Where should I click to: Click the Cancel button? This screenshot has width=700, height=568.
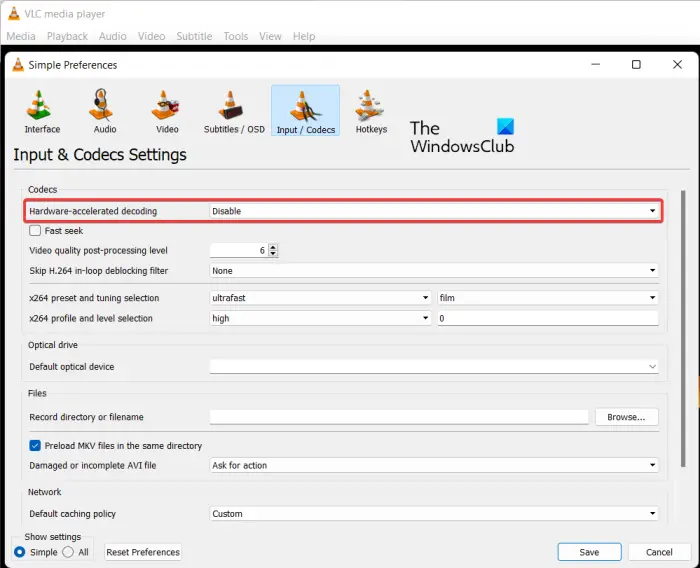click(x=659, y=552)
